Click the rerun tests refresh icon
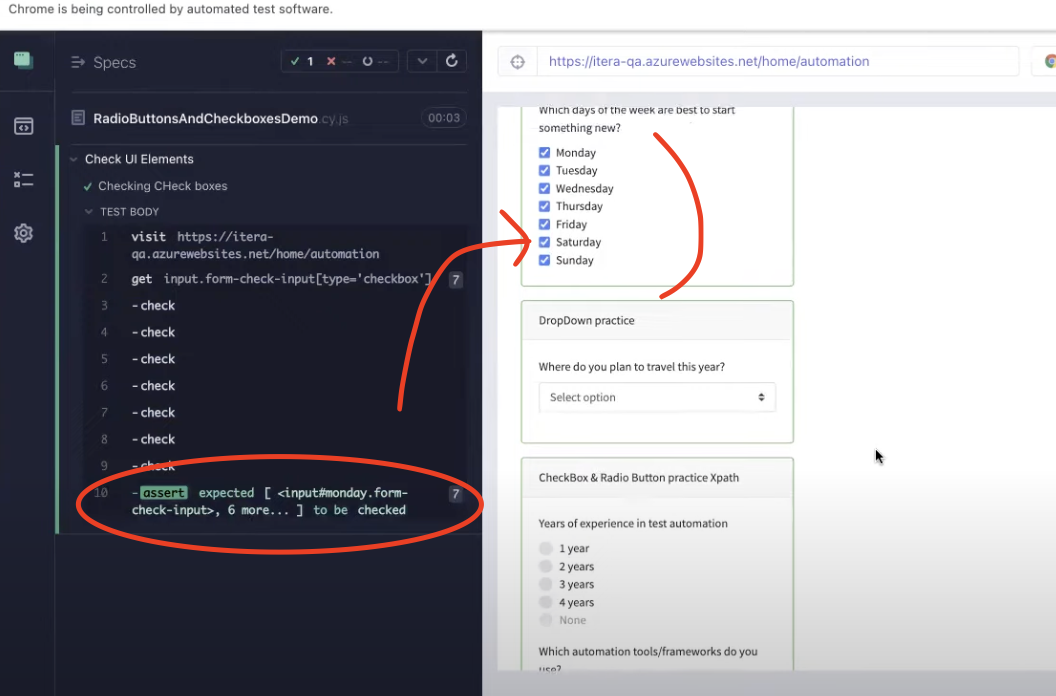 pyautogui.click(x=452, y=61)
